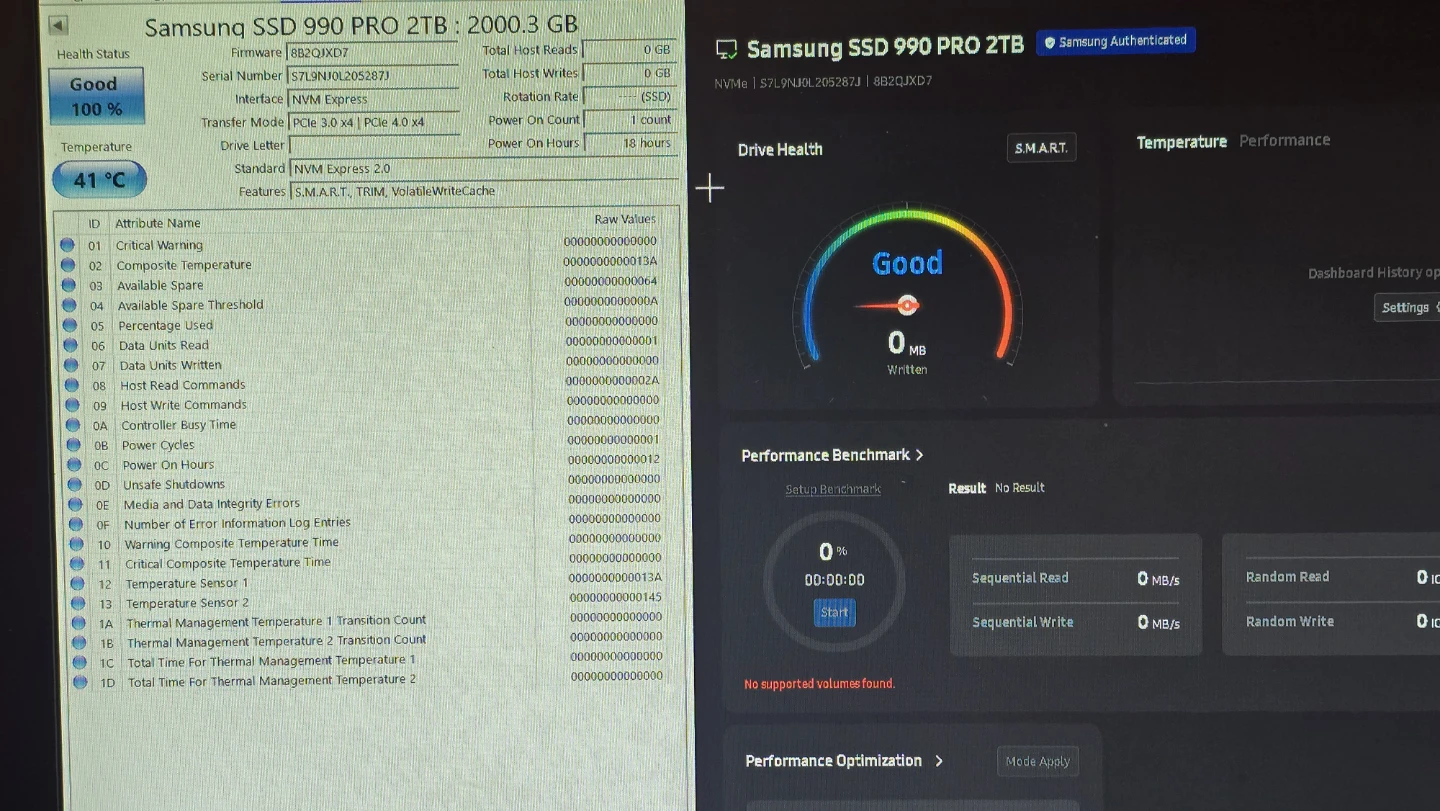
Task: Click status dot for Data Units Read
Action: (70, 344)
